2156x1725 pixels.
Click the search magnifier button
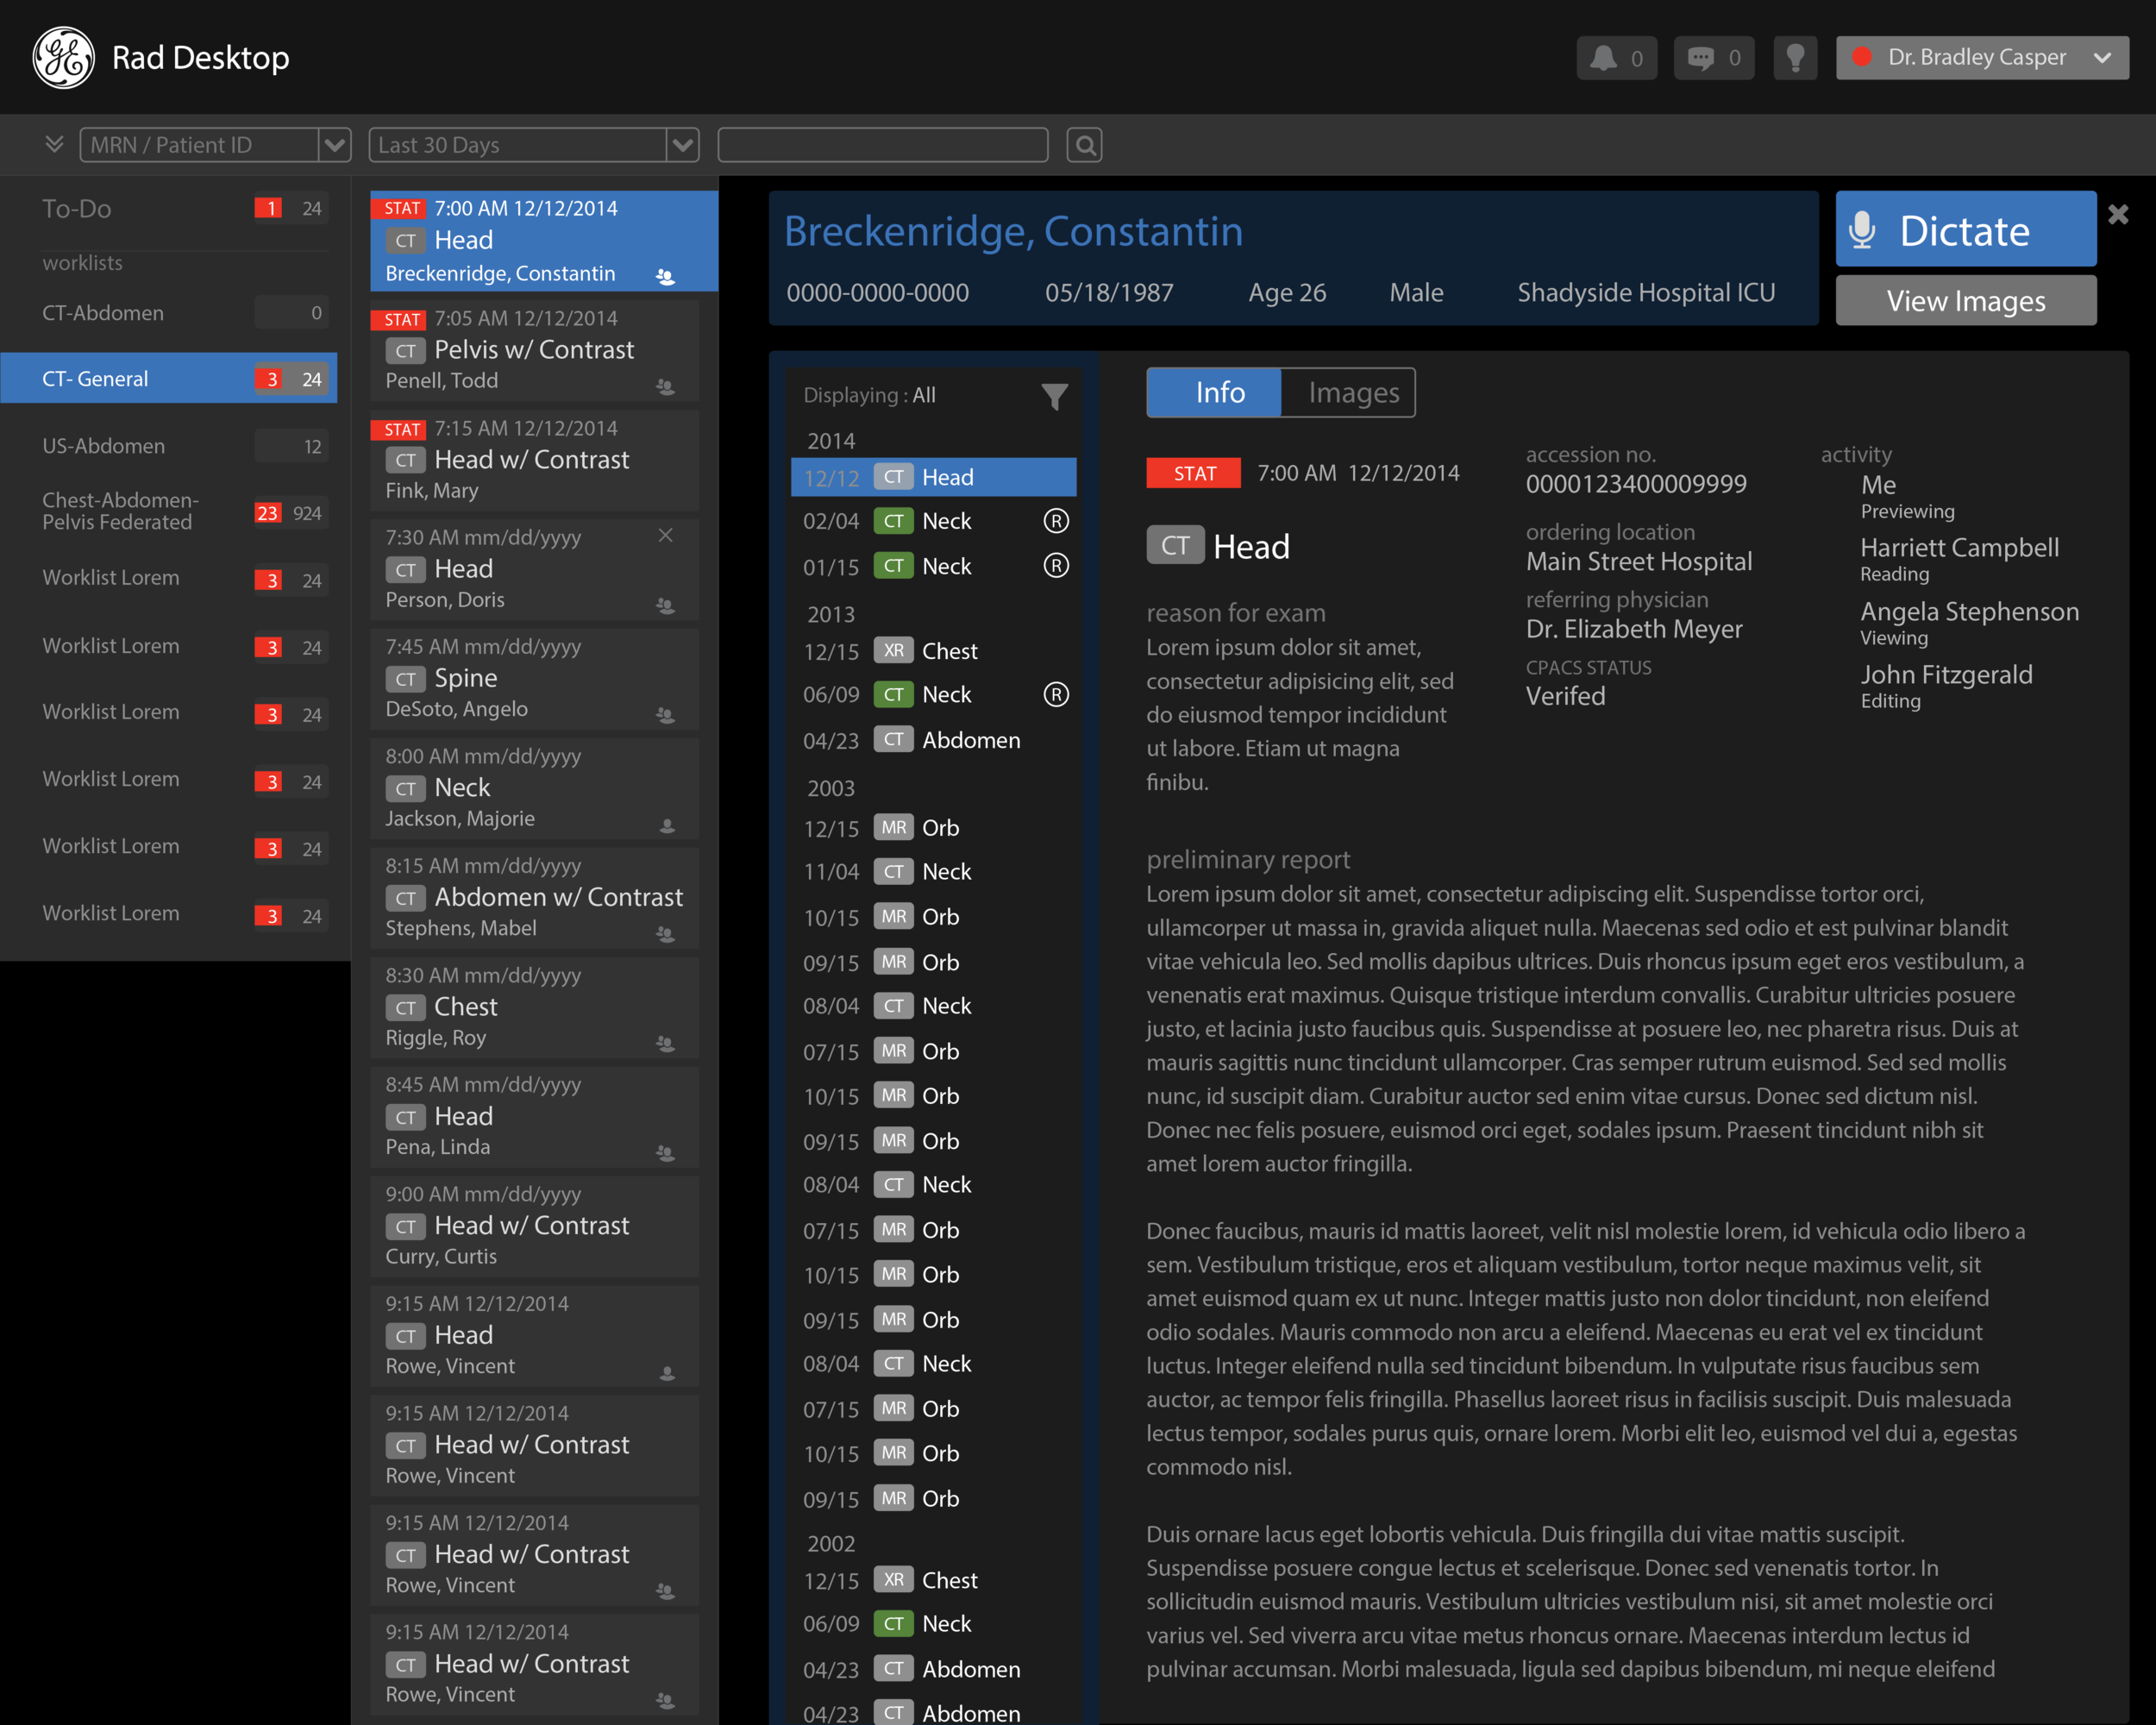click(x=1084, y=145)
